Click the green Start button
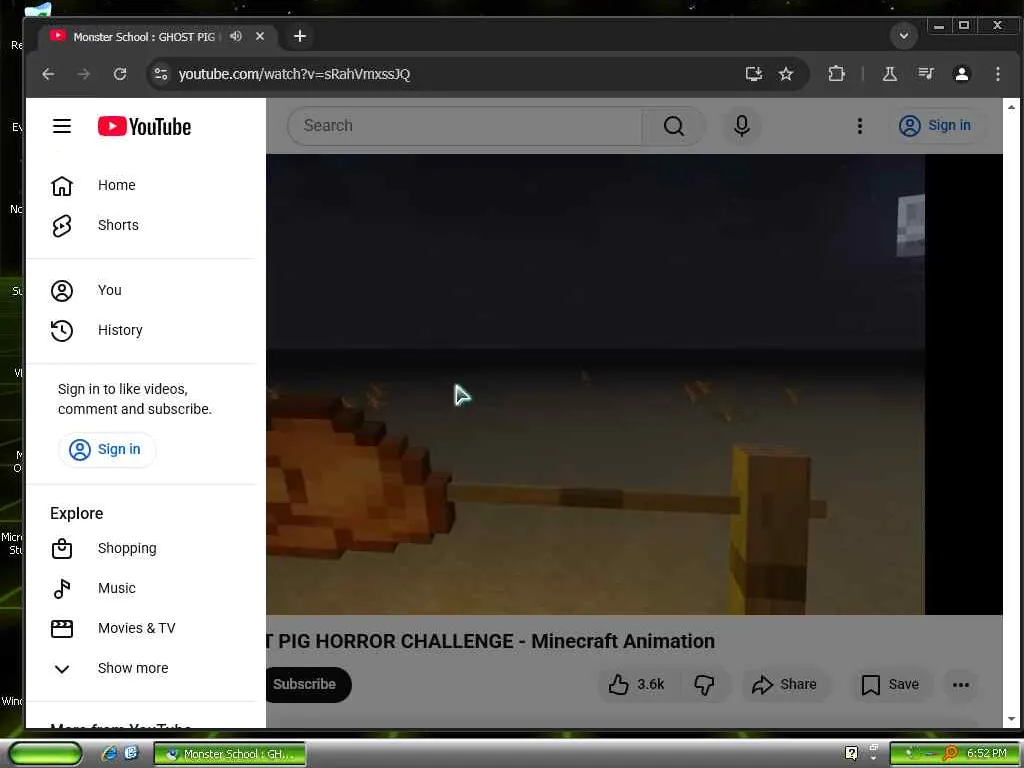The height and width of the screenshot is (768, 1024). point(45,754)
